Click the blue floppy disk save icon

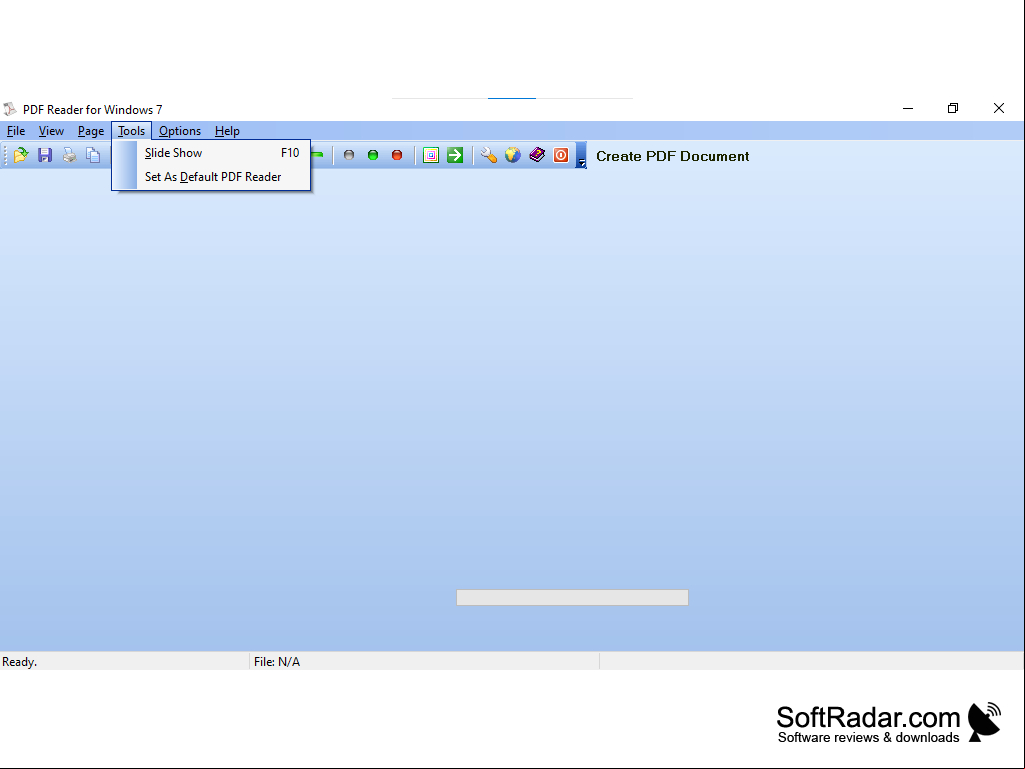point(45,155)
